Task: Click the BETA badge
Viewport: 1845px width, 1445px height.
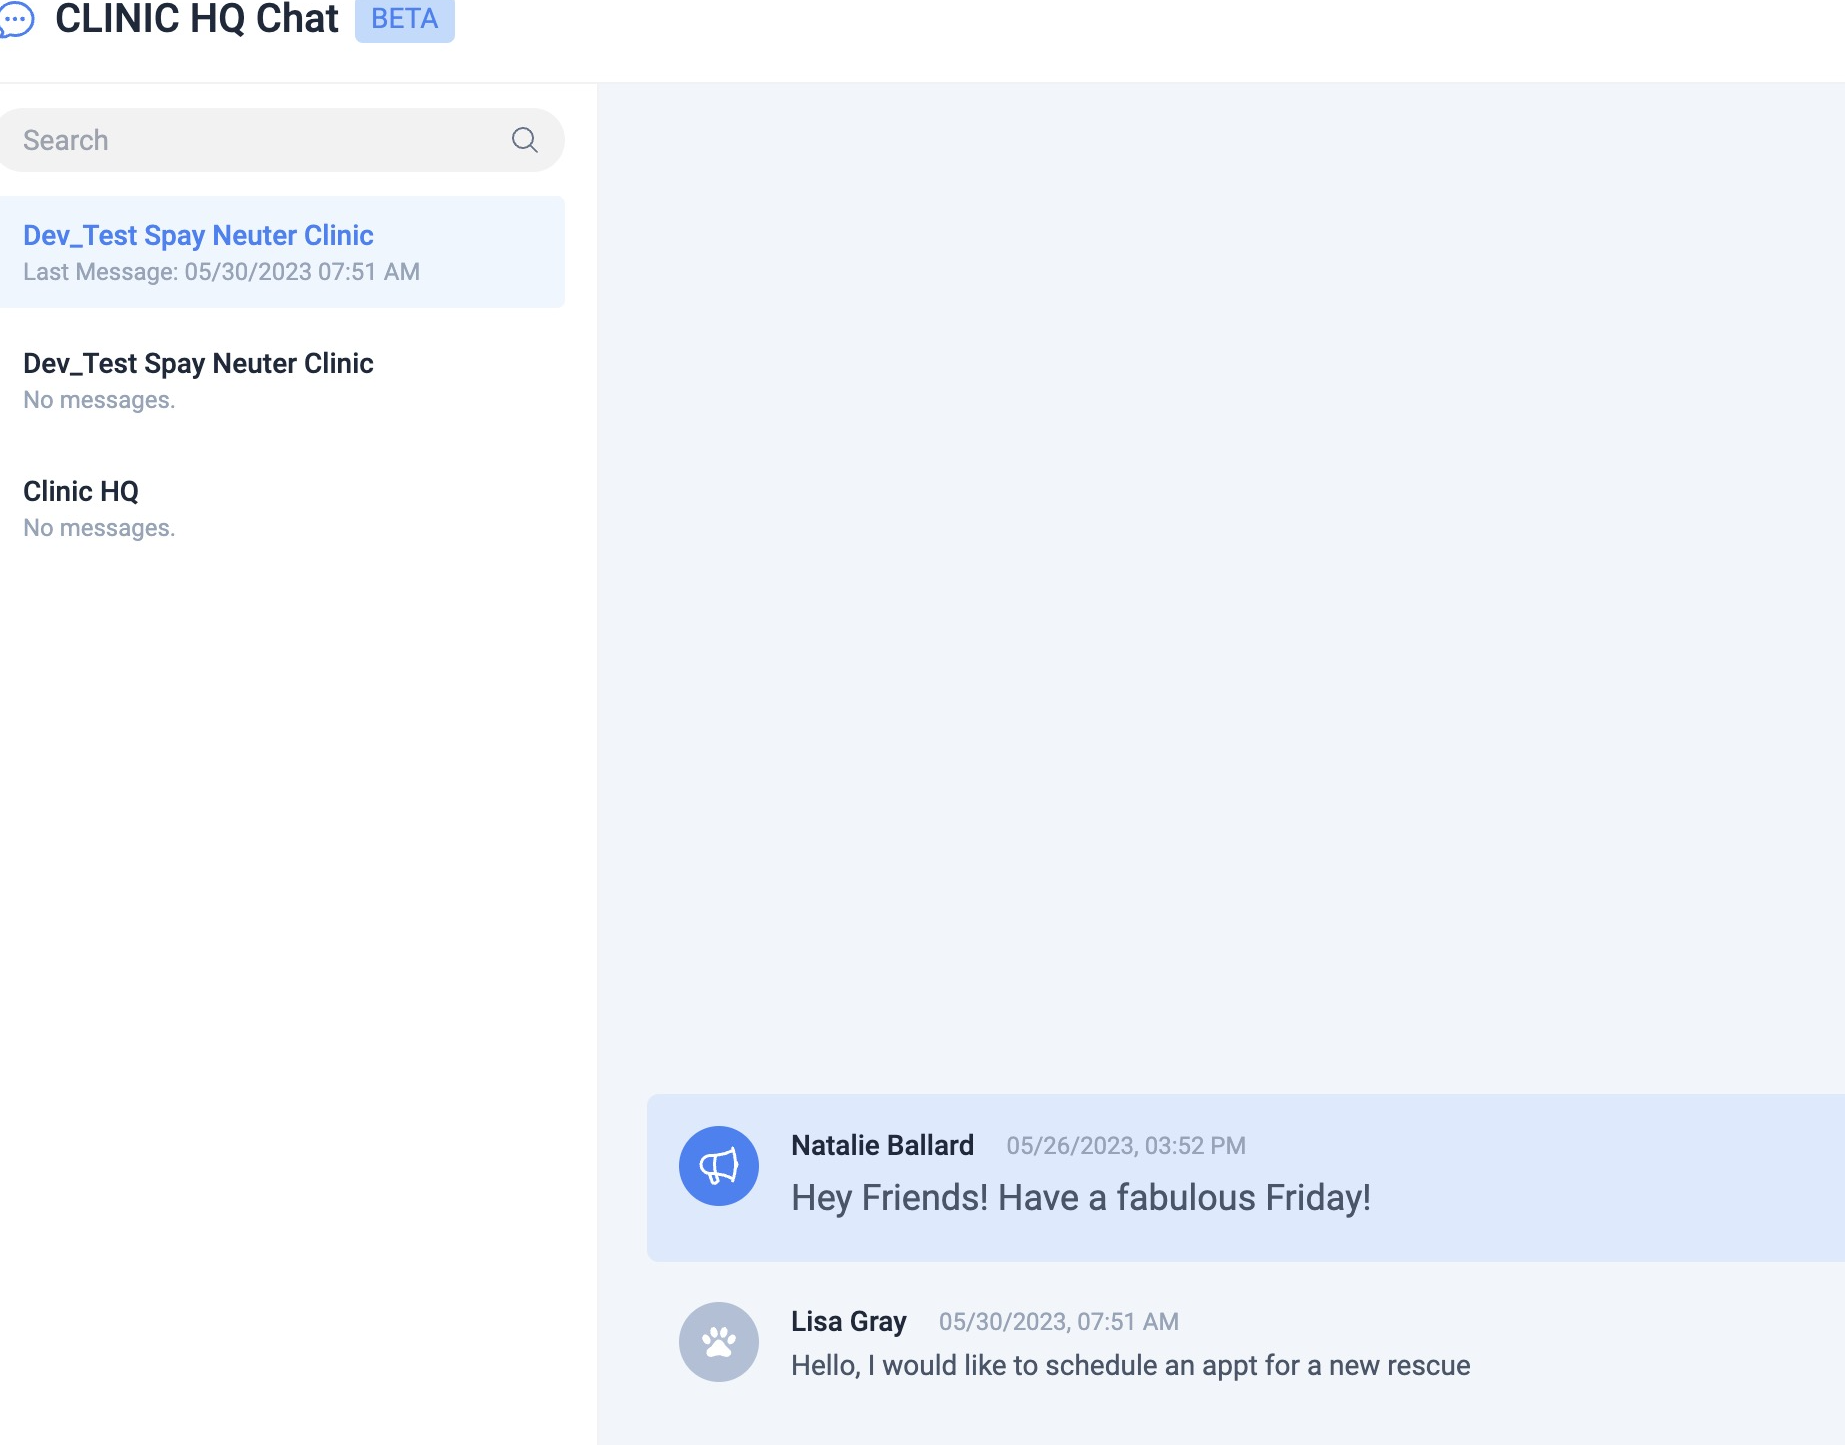Action: pos(404,19)
